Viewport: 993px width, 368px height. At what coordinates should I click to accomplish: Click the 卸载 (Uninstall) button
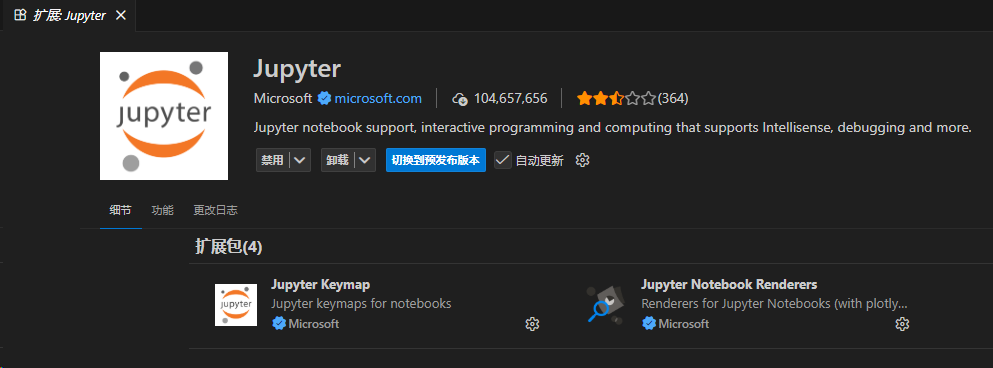pos(338,160)
